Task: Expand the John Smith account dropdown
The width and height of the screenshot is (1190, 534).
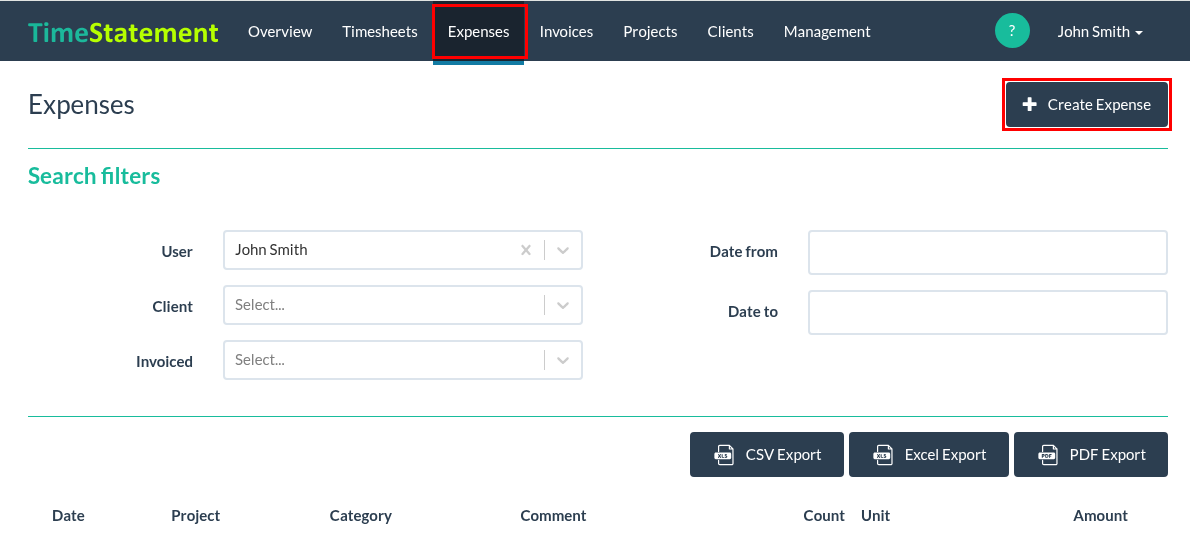Action: [1100, 32]
